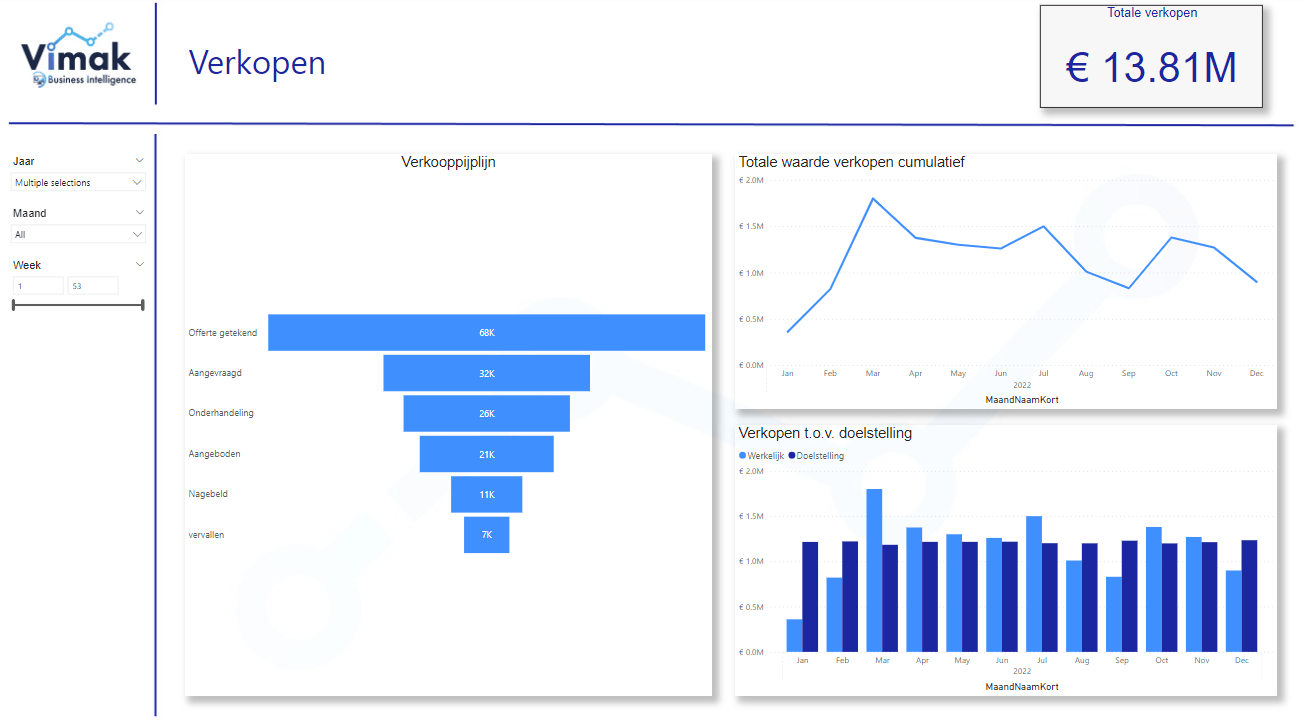Click the Verkopen page title
1306x727 pixels.
point(257,63)
